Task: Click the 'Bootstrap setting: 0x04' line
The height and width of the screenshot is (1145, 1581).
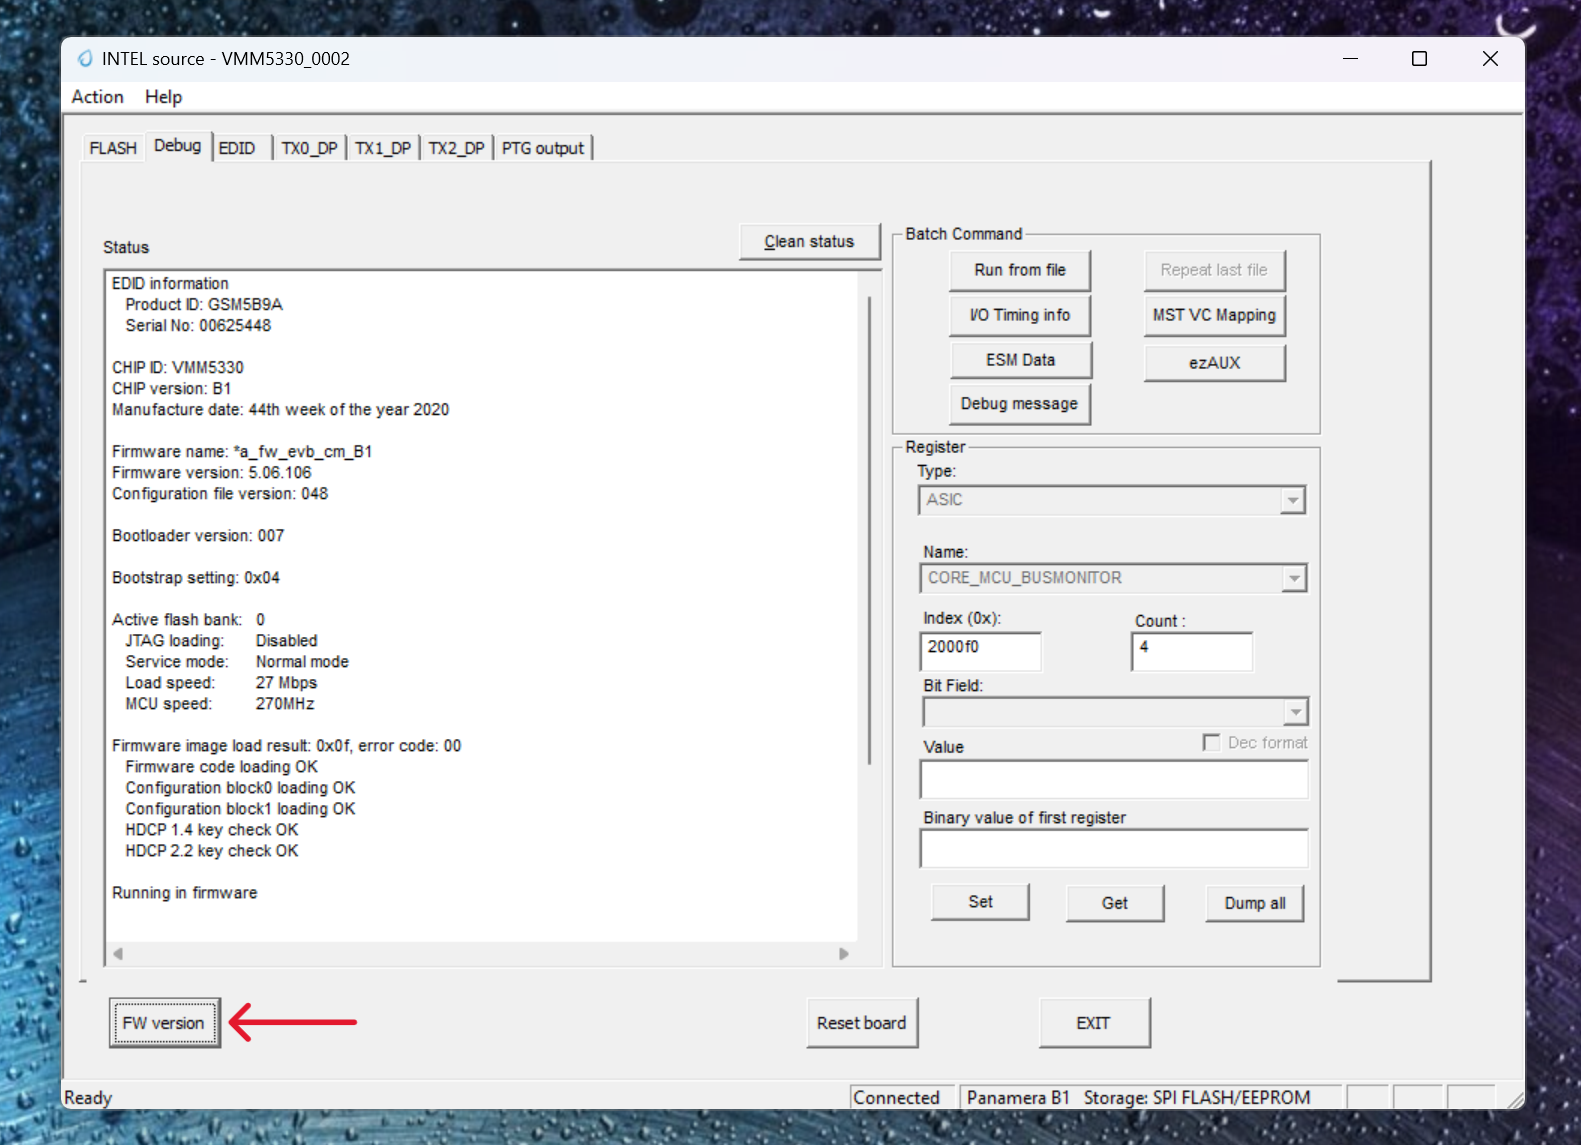Action: [x=196, y=578]
